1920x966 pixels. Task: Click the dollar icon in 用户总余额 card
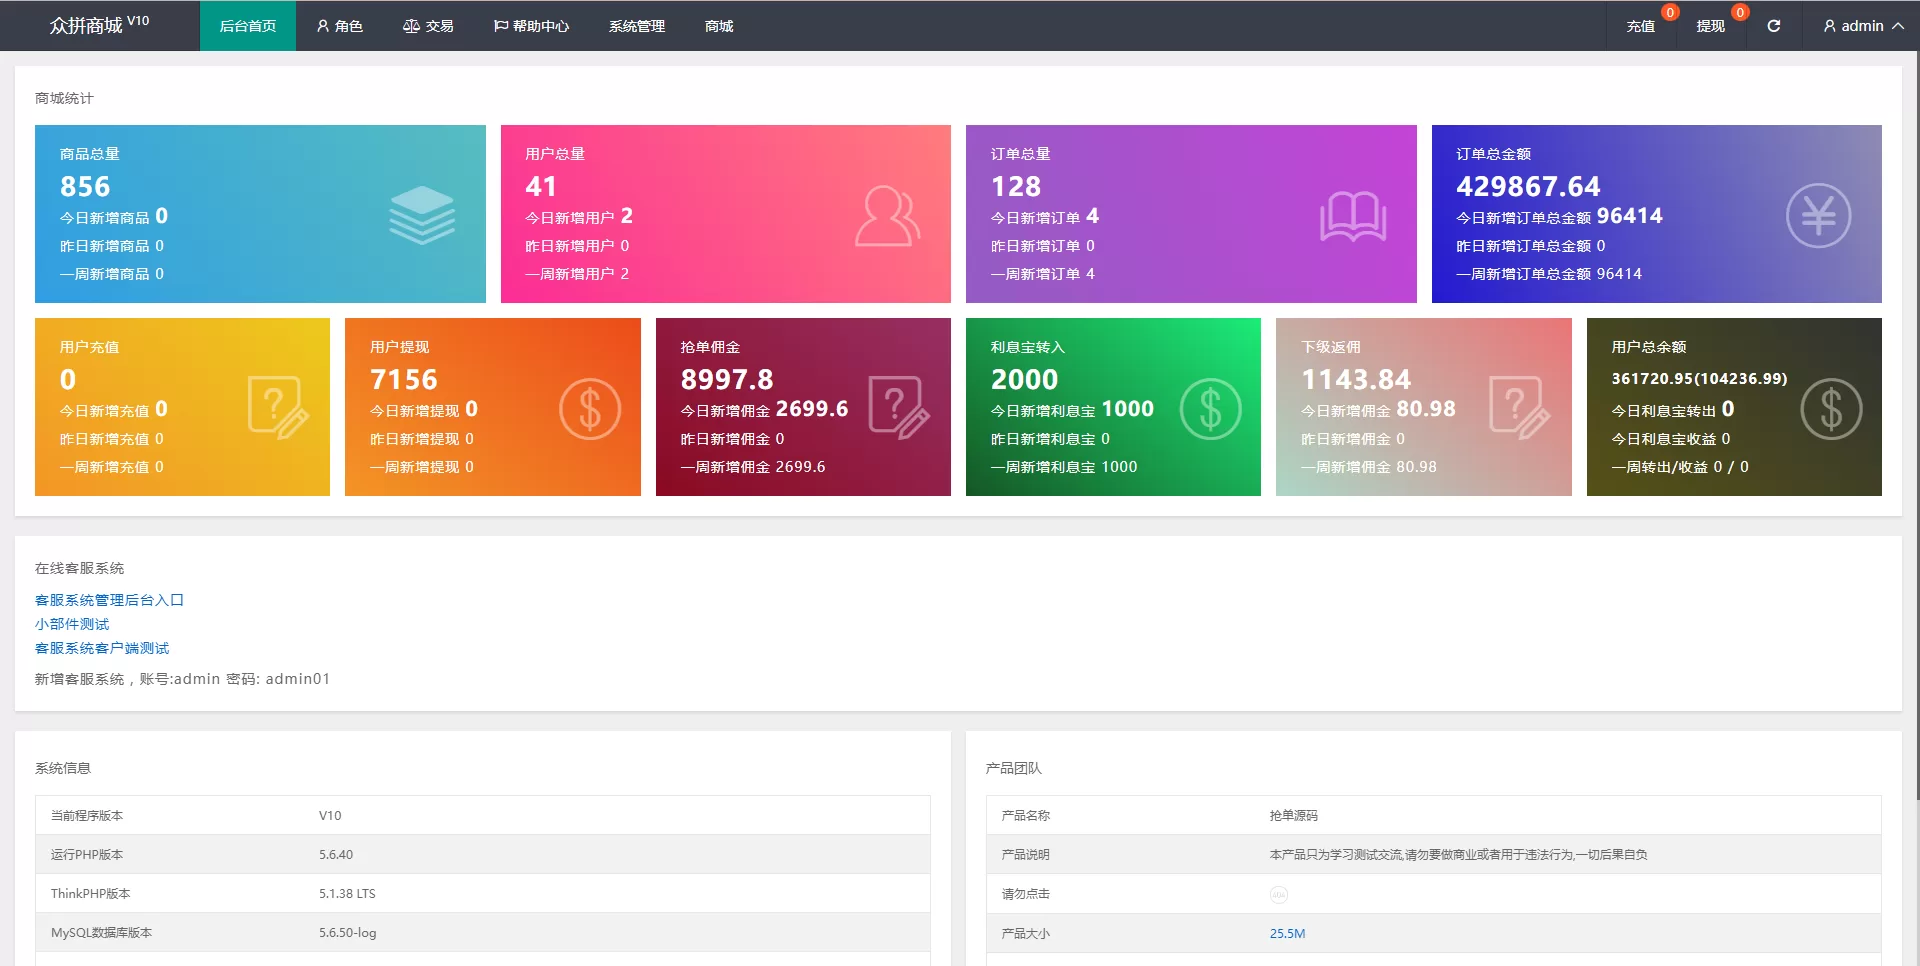[x=1830, y=409]
